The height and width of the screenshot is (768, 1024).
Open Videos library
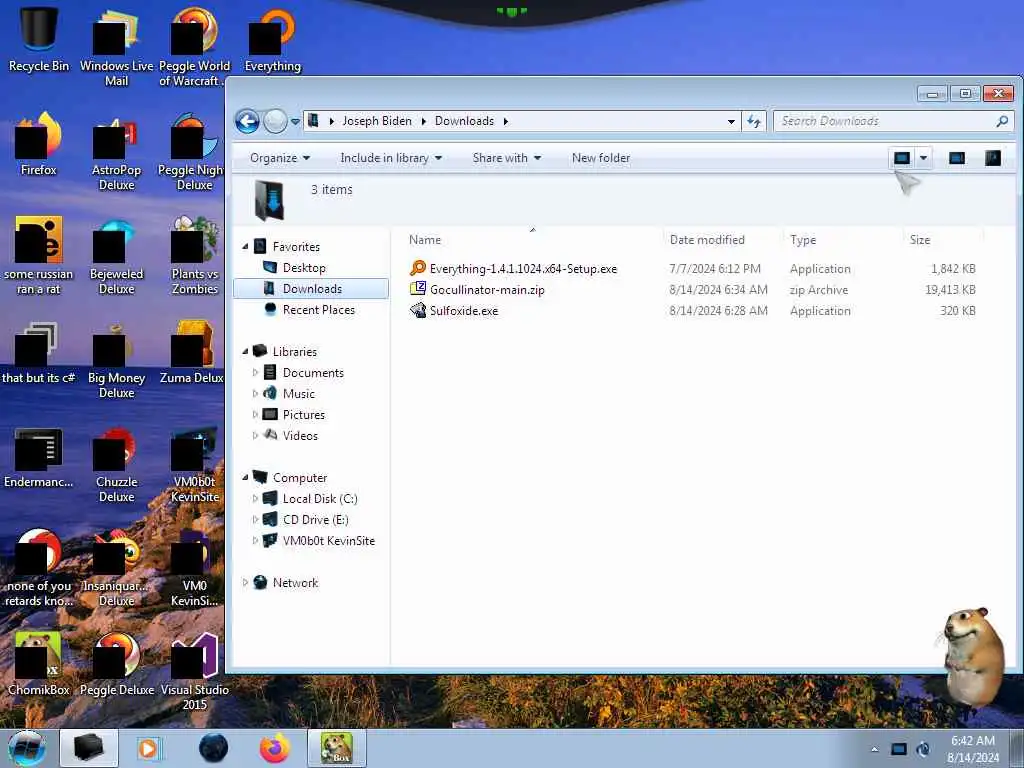pyautogui.click(x=300, y=436)
